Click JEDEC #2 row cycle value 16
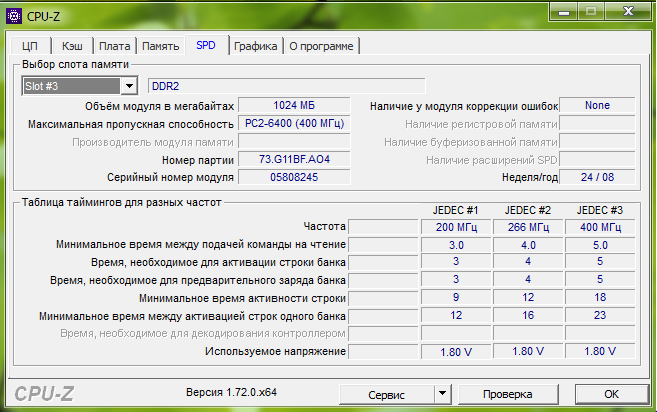This screenshot has width=657, height=412. tap(528, 316)
